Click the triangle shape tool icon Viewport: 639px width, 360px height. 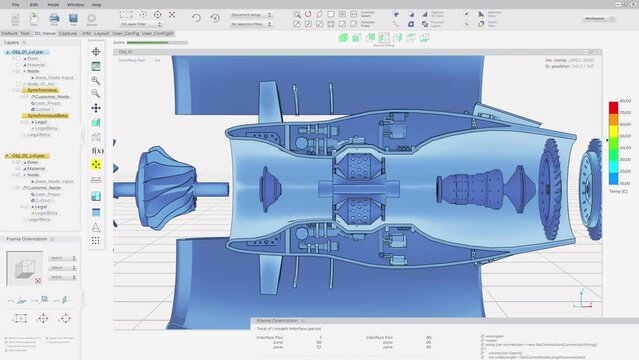point(96,227)
